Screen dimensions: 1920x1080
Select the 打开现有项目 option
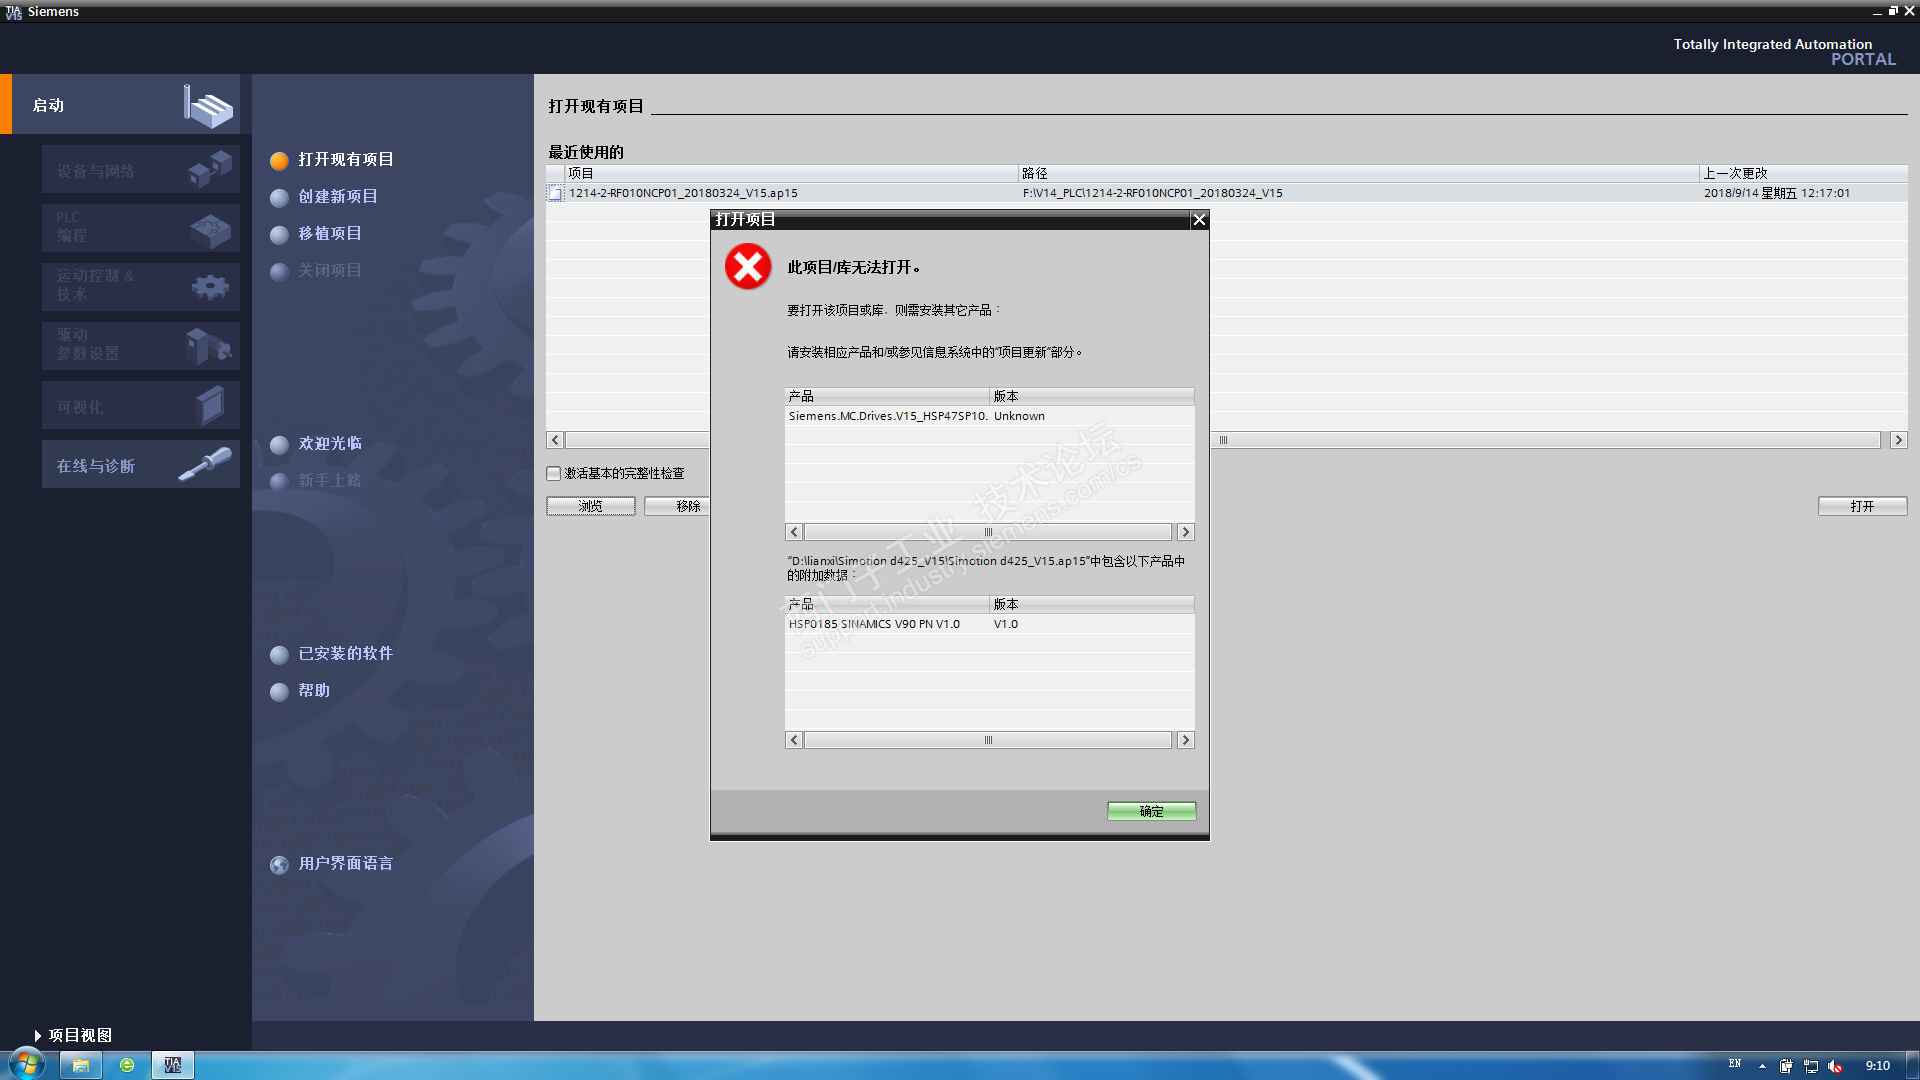click(x=346, y=160)
